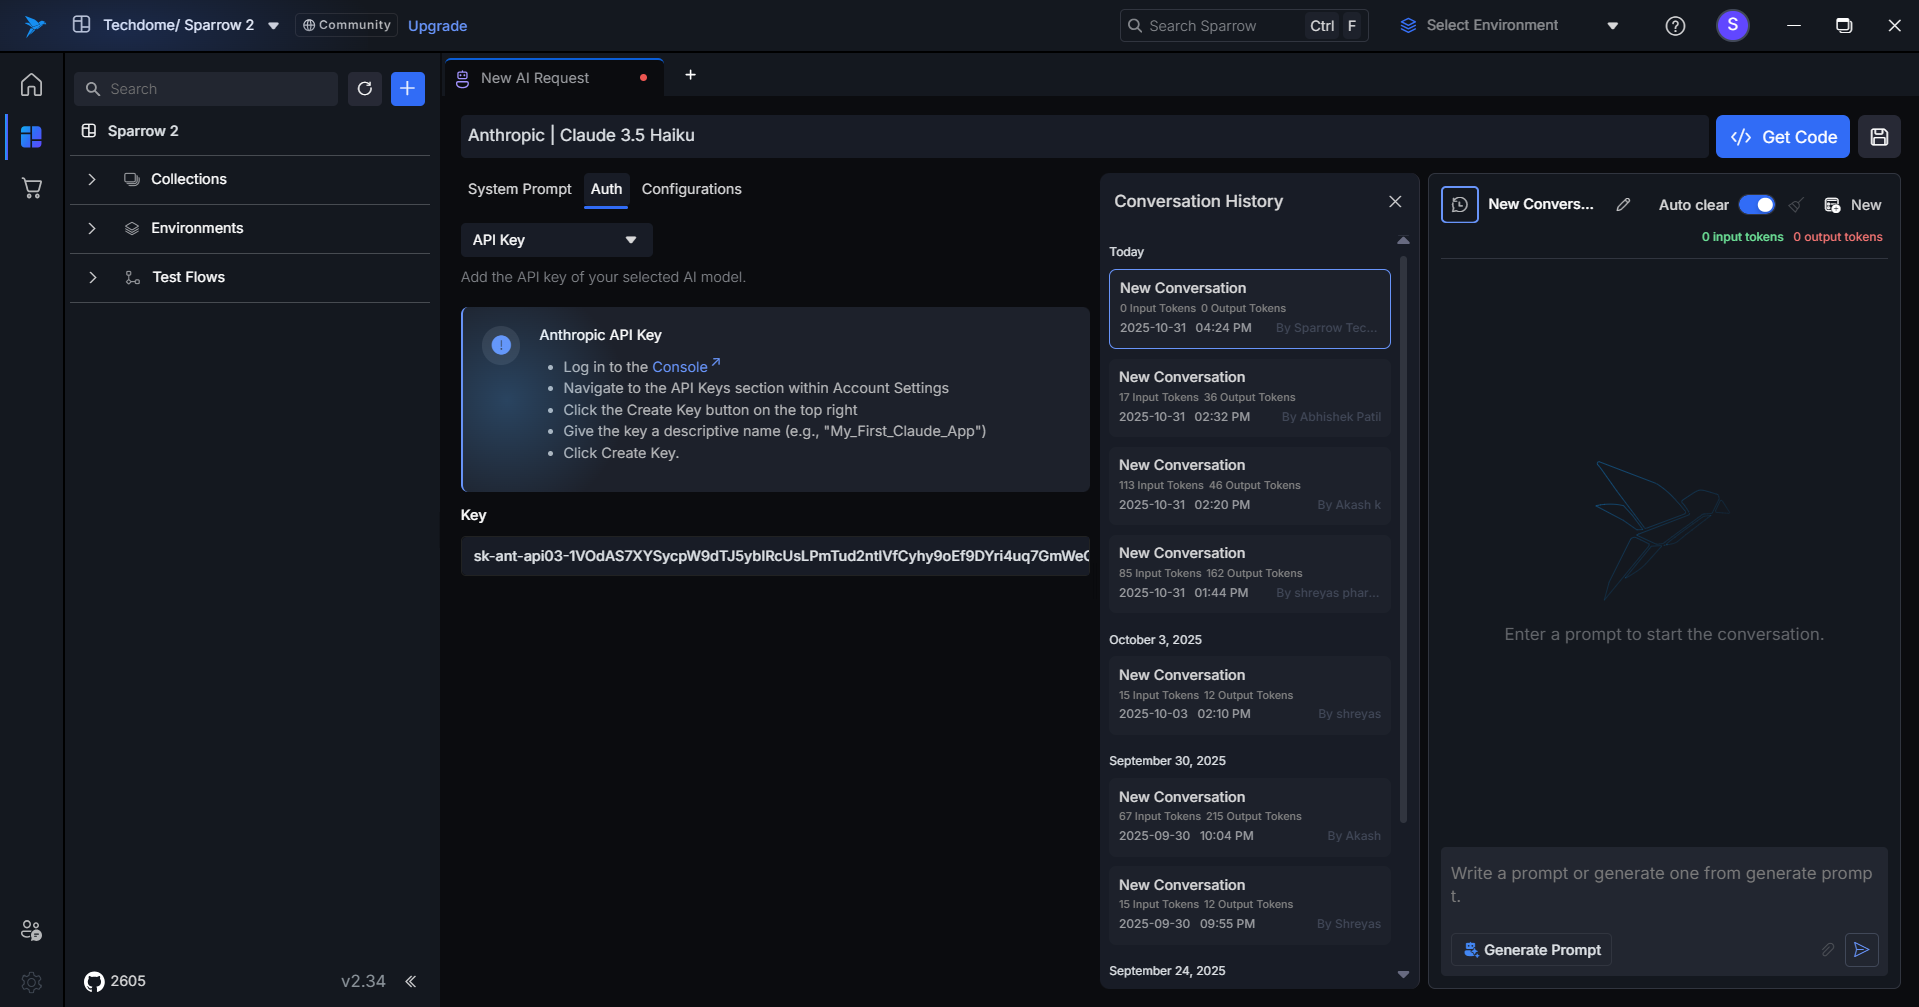
Task: Click the send prompt arrow icon
Action: 1861,950
